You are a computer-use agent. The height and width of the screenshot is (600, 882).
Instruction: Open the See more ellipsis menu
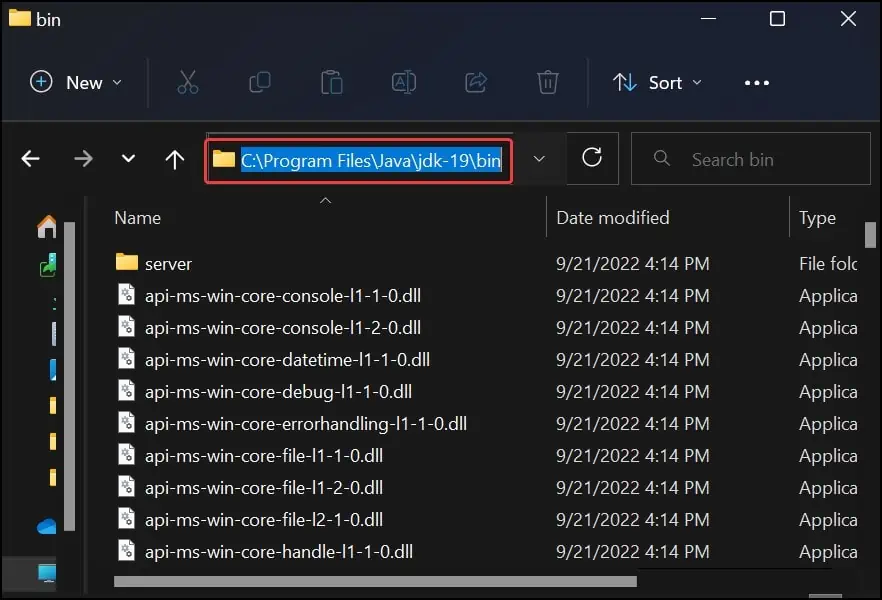tap(756, 83)
